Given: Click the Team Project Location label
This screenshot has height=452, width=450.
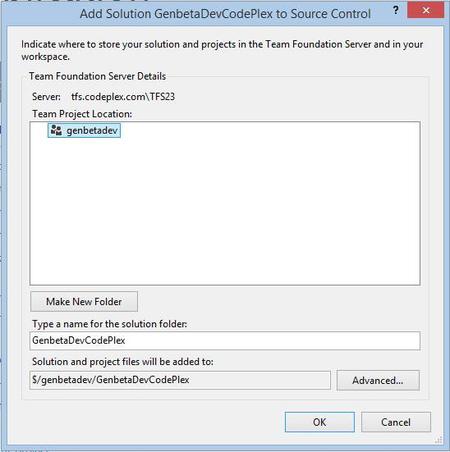Looking at the screenshot, I should coord(82,114).
